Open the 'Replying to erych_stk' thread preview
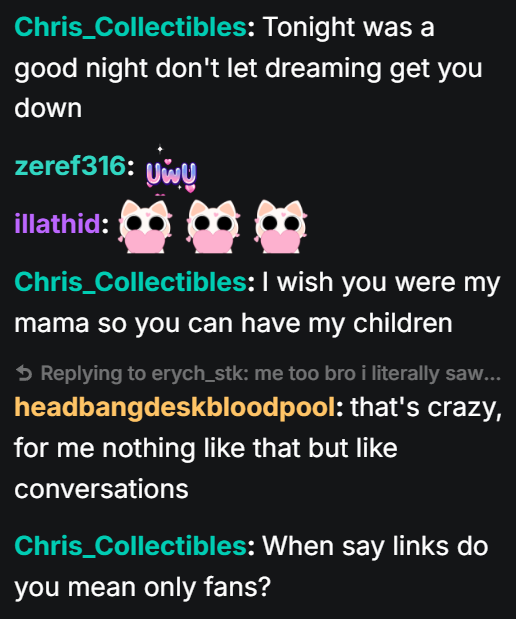516x619 pixels. coord(258,373)
